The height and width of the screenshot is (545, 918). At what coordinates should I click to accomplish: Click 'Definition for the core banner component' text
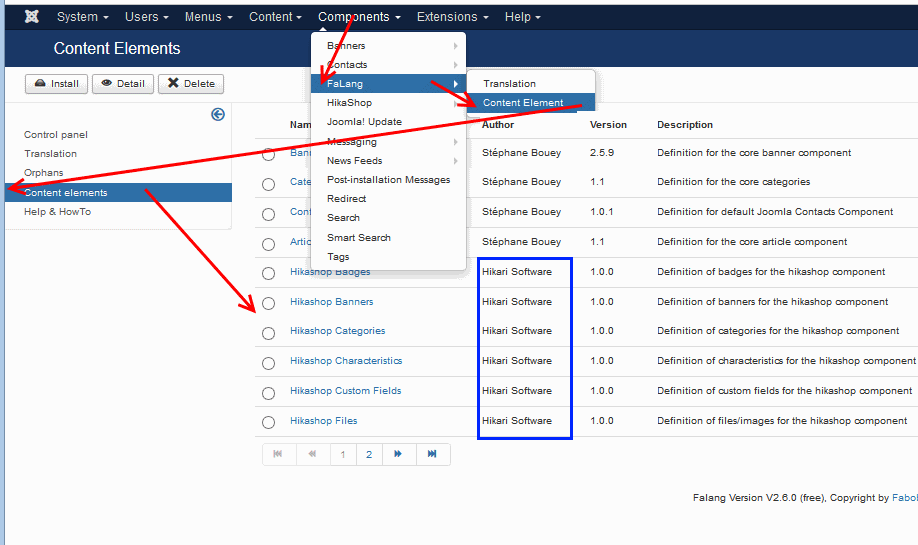754,153
